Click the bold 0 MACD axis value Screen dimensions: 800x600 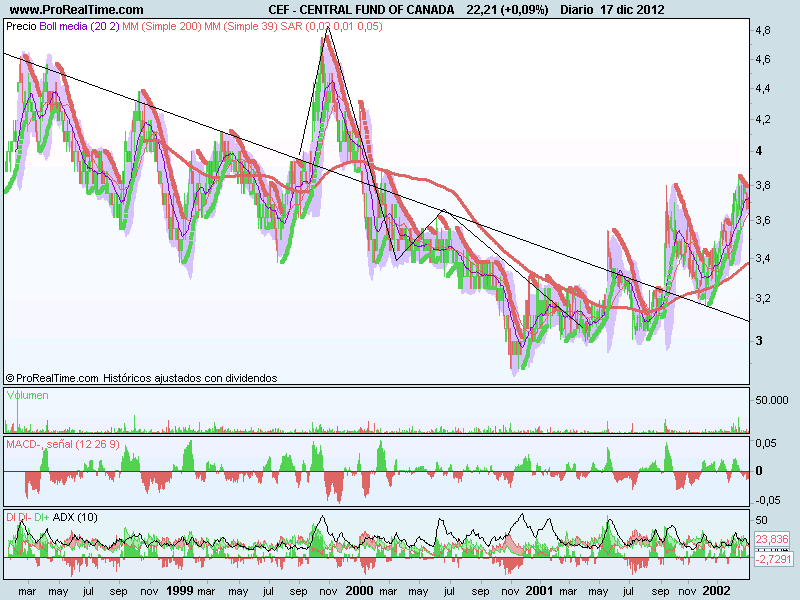[x=759, y=471]
